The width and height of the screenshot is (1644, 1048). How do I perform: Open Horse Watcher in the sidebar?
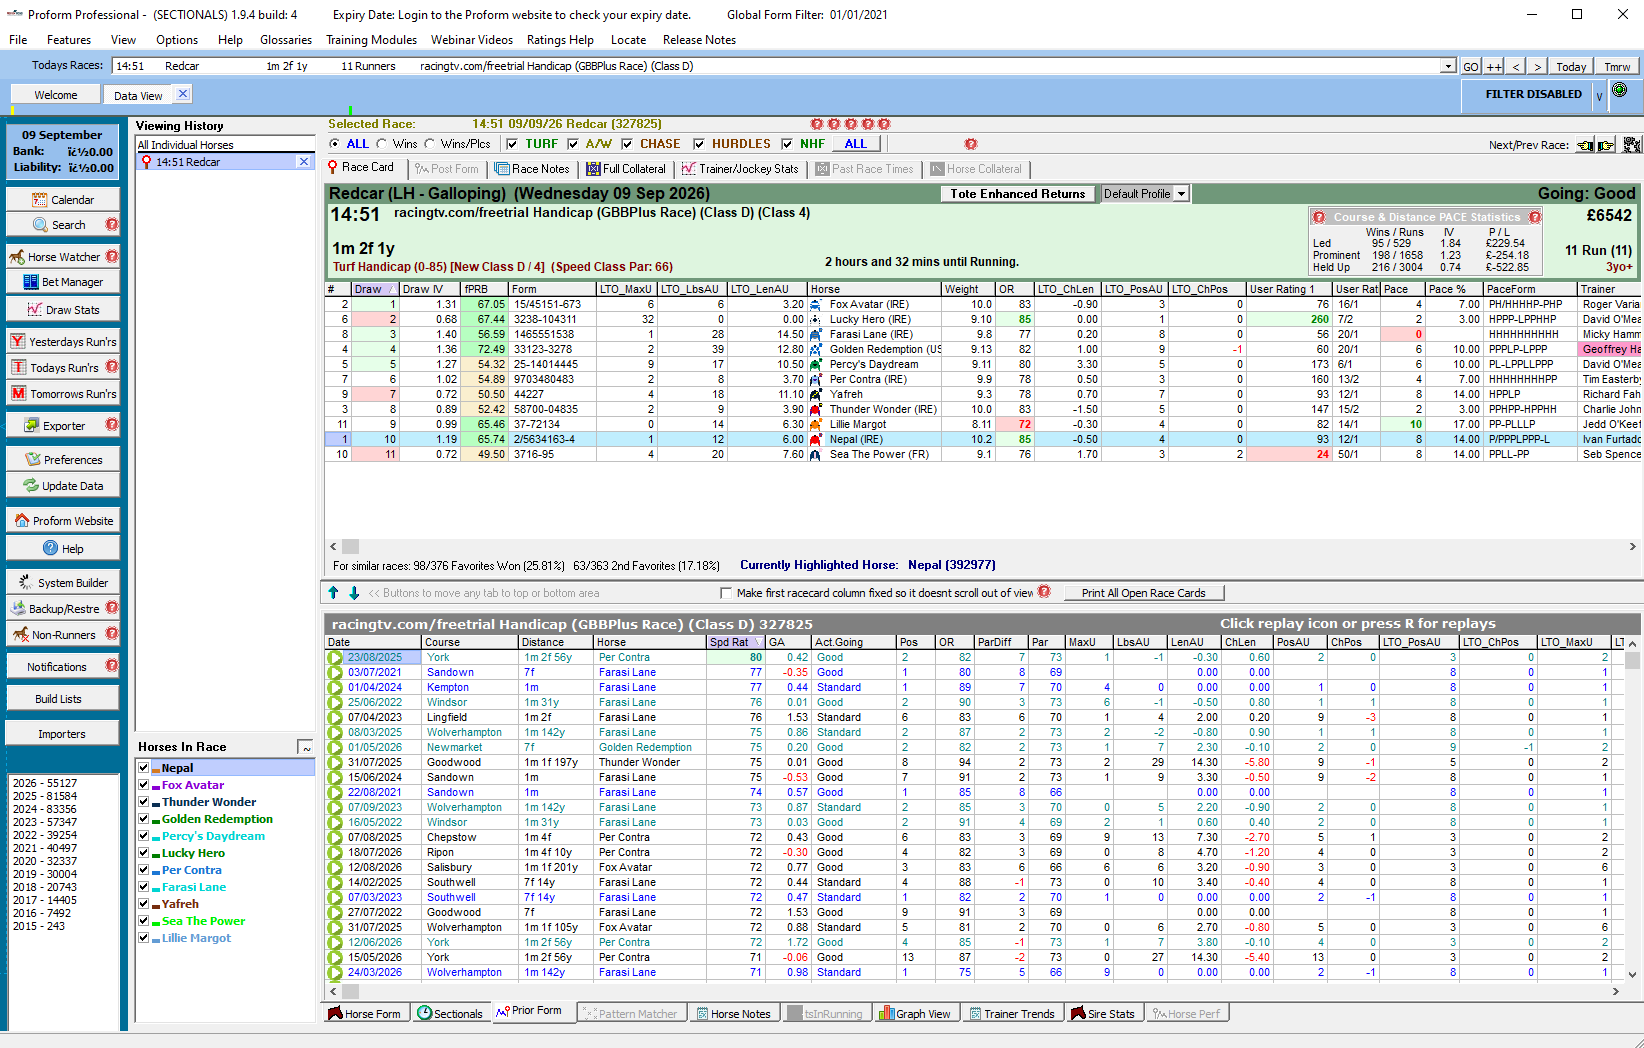tap(62, 257)
